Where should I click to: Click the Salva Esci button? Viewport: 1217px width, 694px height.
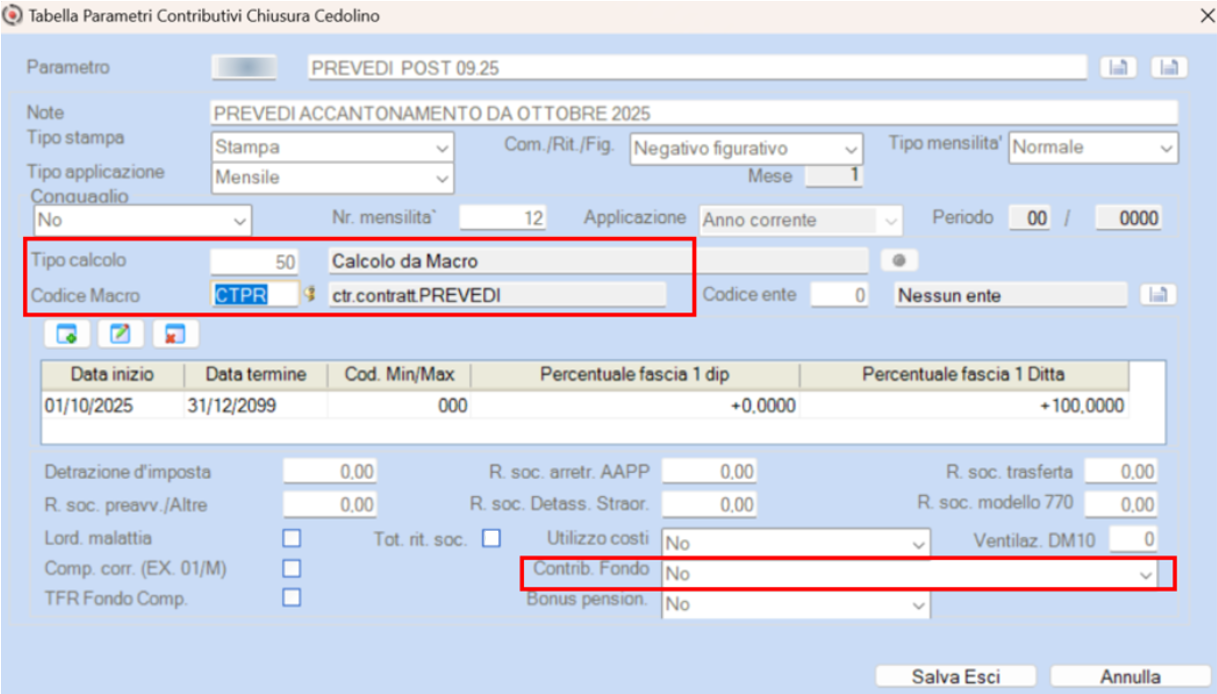[x=955, y=677]
